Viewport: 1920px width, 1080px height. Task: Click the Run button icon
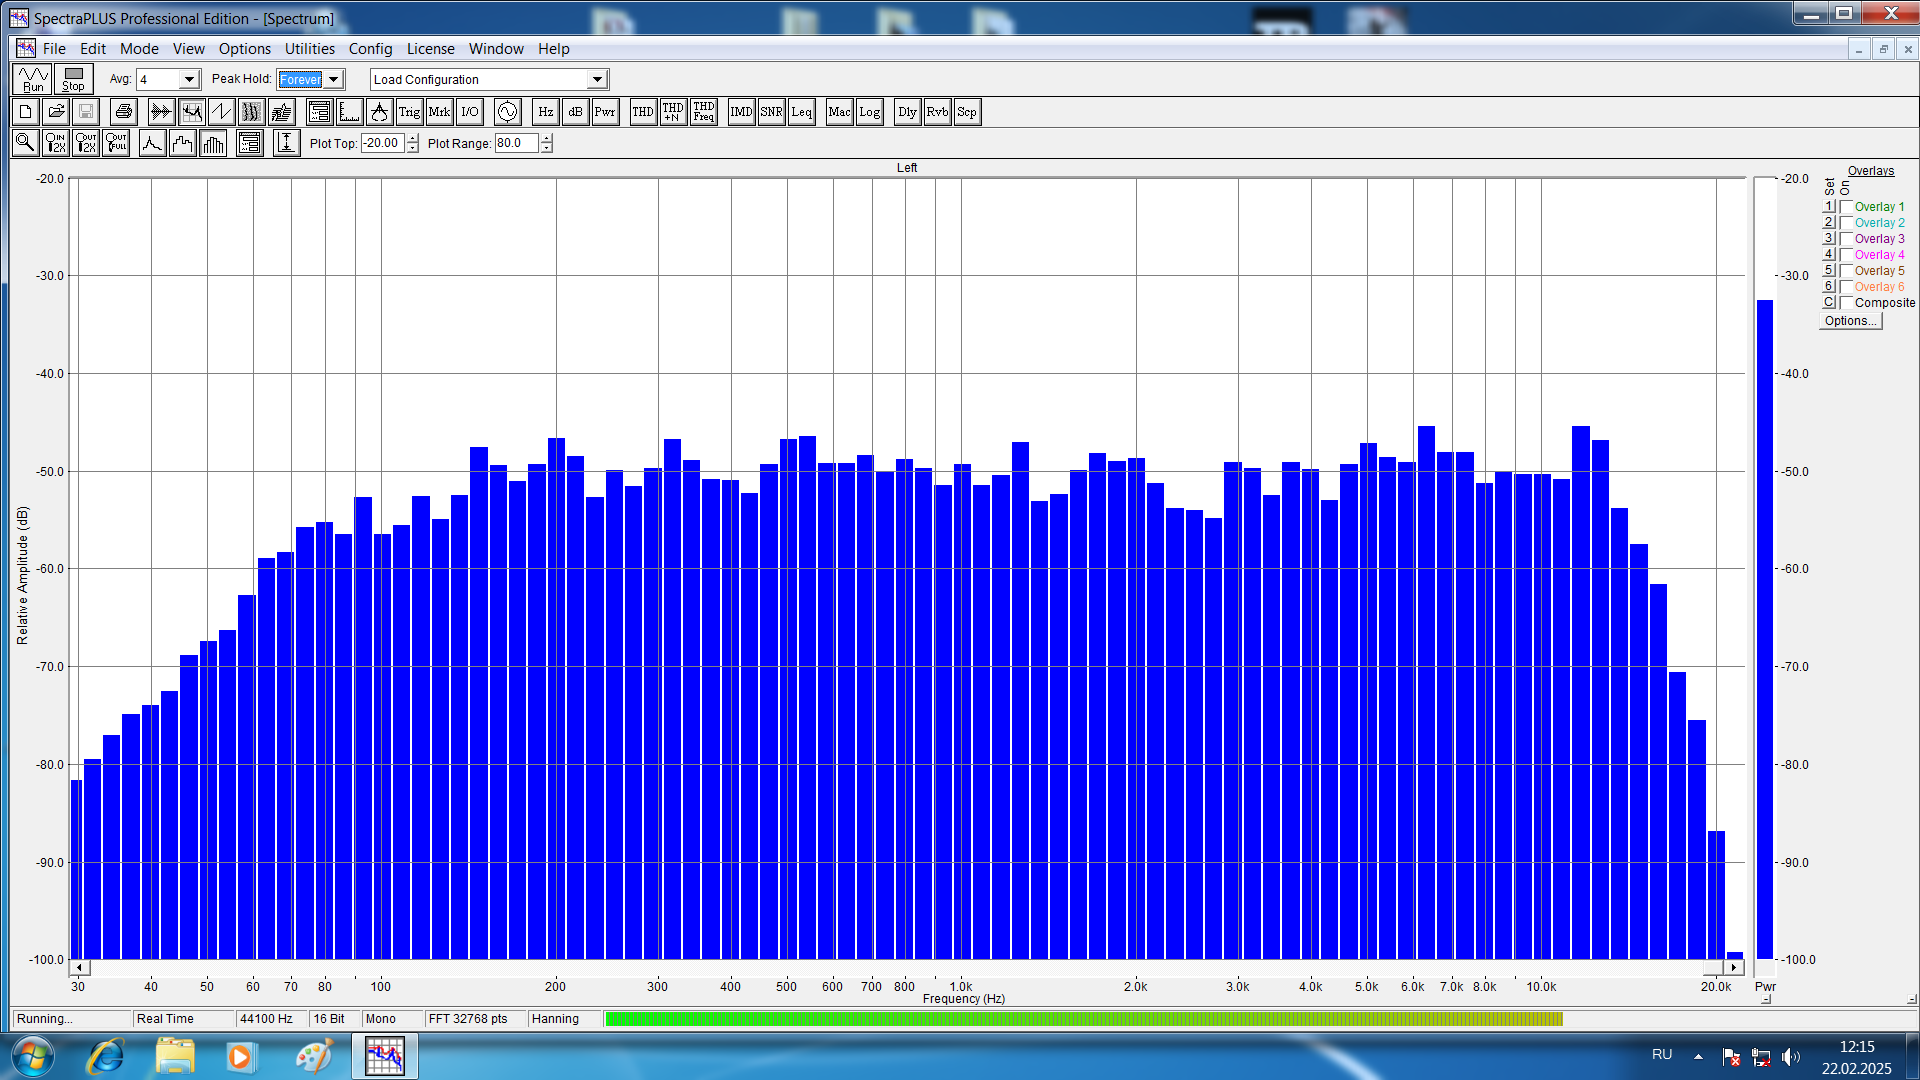click(33, 79)
